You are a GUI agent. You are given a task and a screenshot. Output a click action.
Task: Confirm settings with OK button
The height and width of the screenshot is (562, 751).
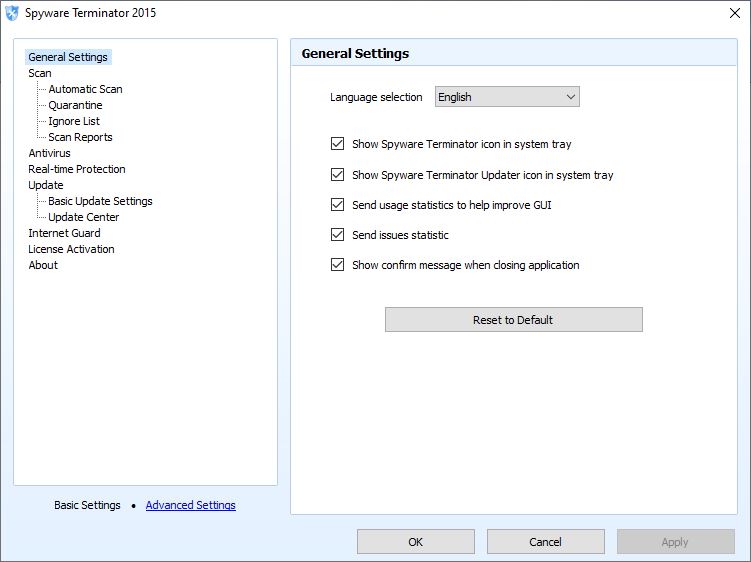click(416, 541)
